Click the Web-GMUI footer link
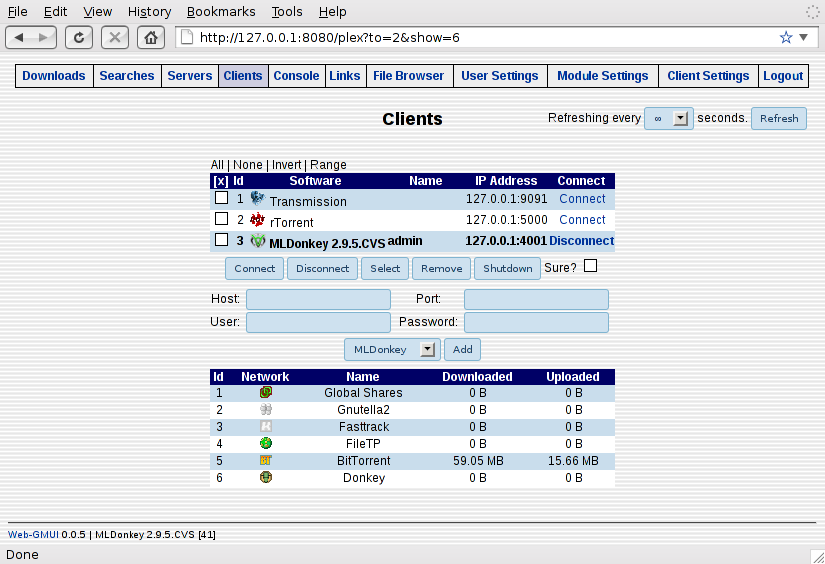 point(33,535)
